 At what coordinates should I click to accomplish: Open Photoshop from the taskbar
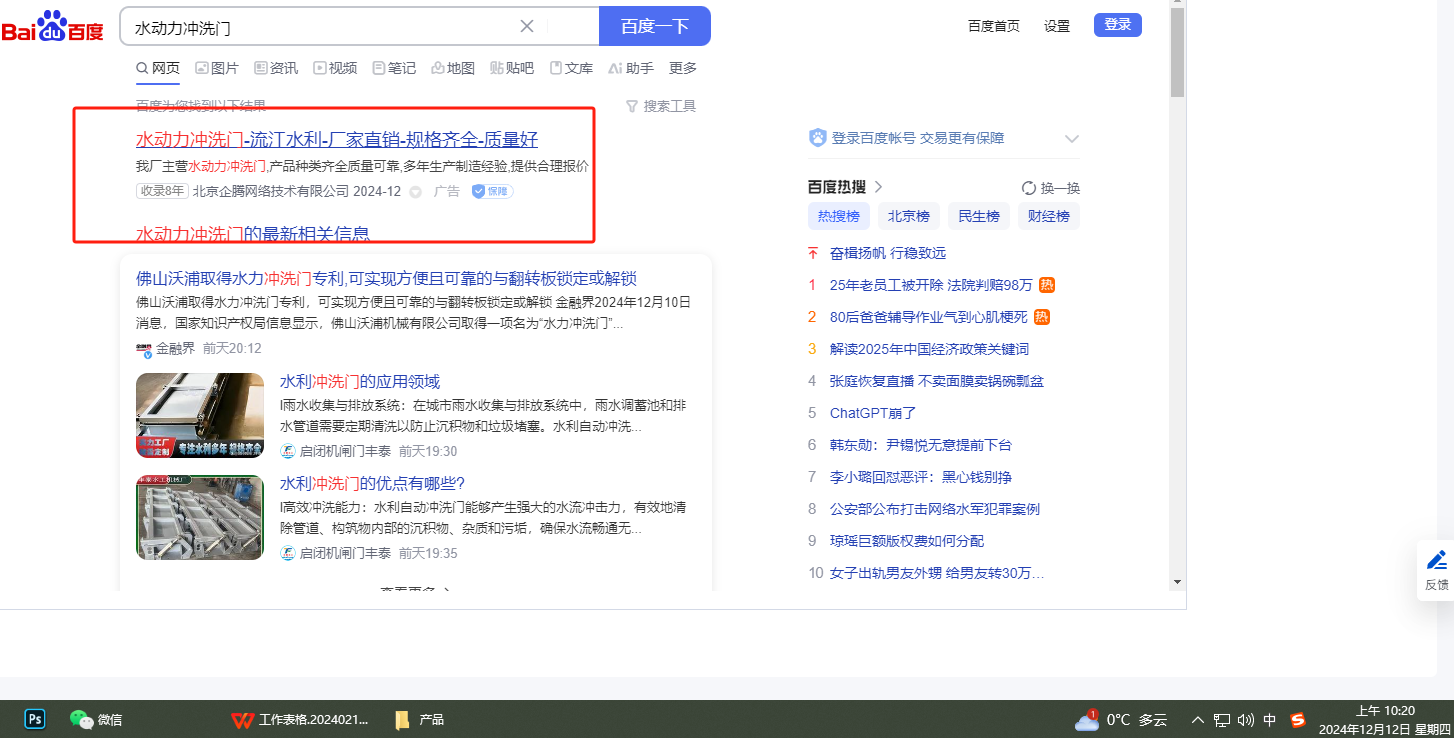click(35, 719)
